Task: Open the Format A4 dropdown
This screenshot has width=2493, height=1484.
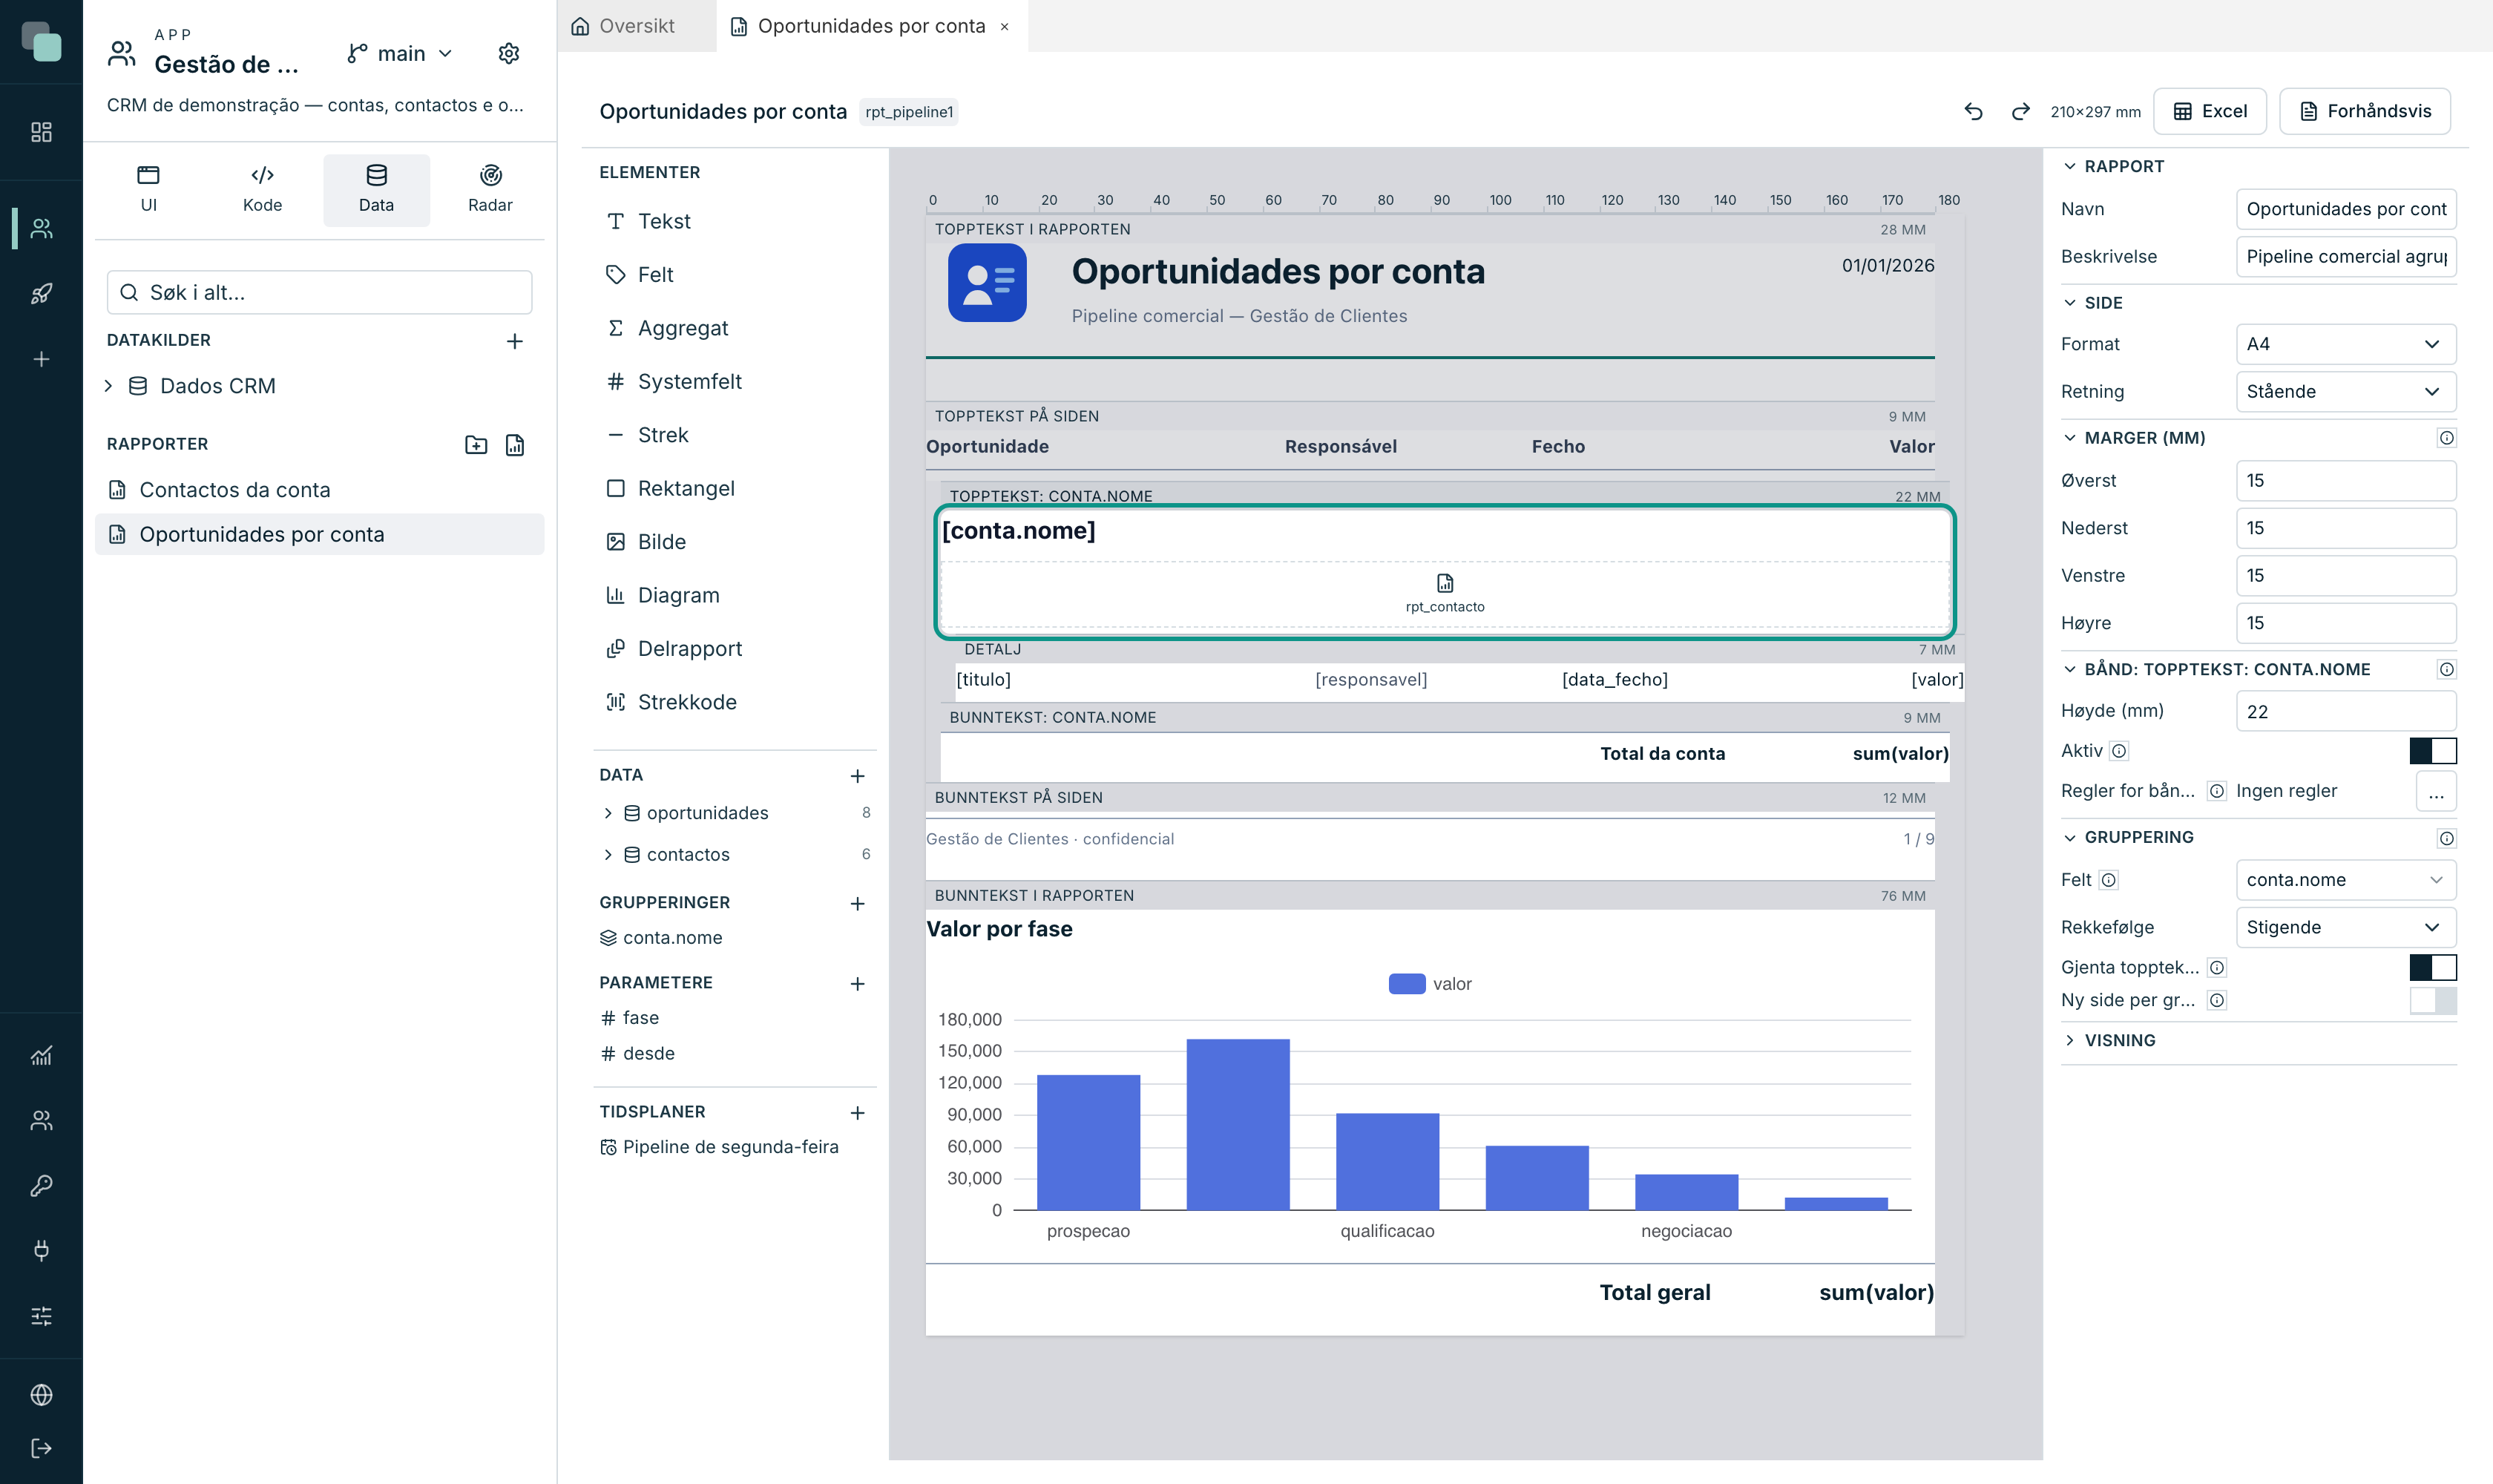Action: 2345,344
